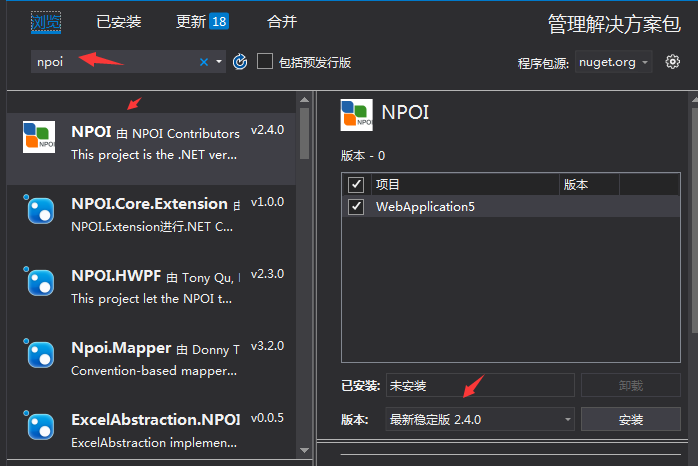Click the ExcelAbstraction.NPOI package name
Screen dimensions: 698x466
point(156,420)
